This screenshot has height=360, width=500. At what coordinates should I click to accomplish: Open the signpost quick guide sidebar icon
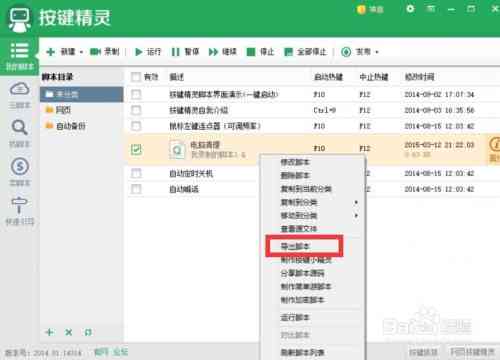coord(19,205)
